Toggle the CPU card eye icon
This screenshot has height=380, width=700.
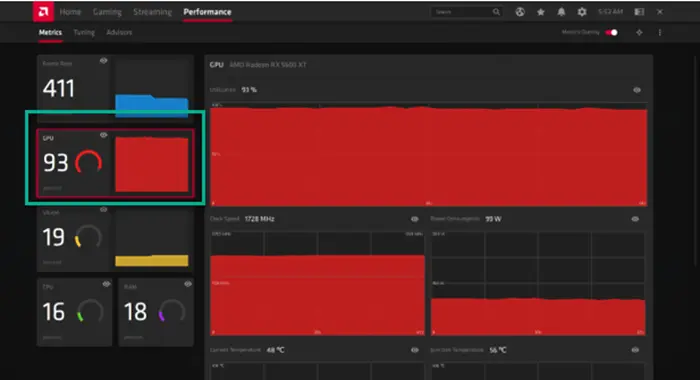[x=106, y=284]
